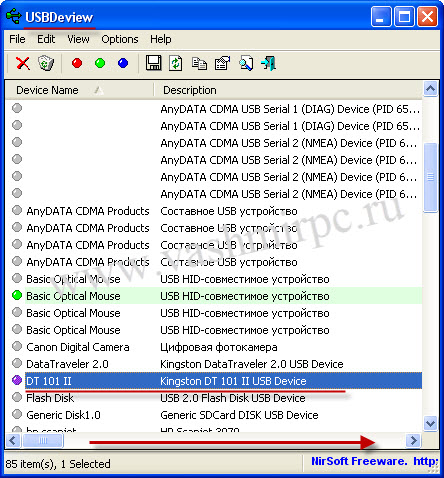This screenshot has height=478, width=444.
Task: Click the red circle disconnect device icon
Action: pyautogui.click(x=77, y=63)
